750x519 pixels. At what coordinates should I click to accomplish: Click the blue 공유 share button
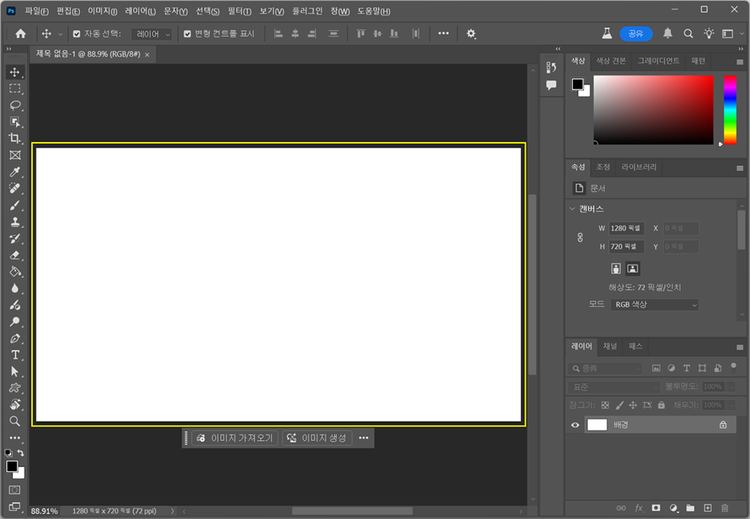pos(635,34)
